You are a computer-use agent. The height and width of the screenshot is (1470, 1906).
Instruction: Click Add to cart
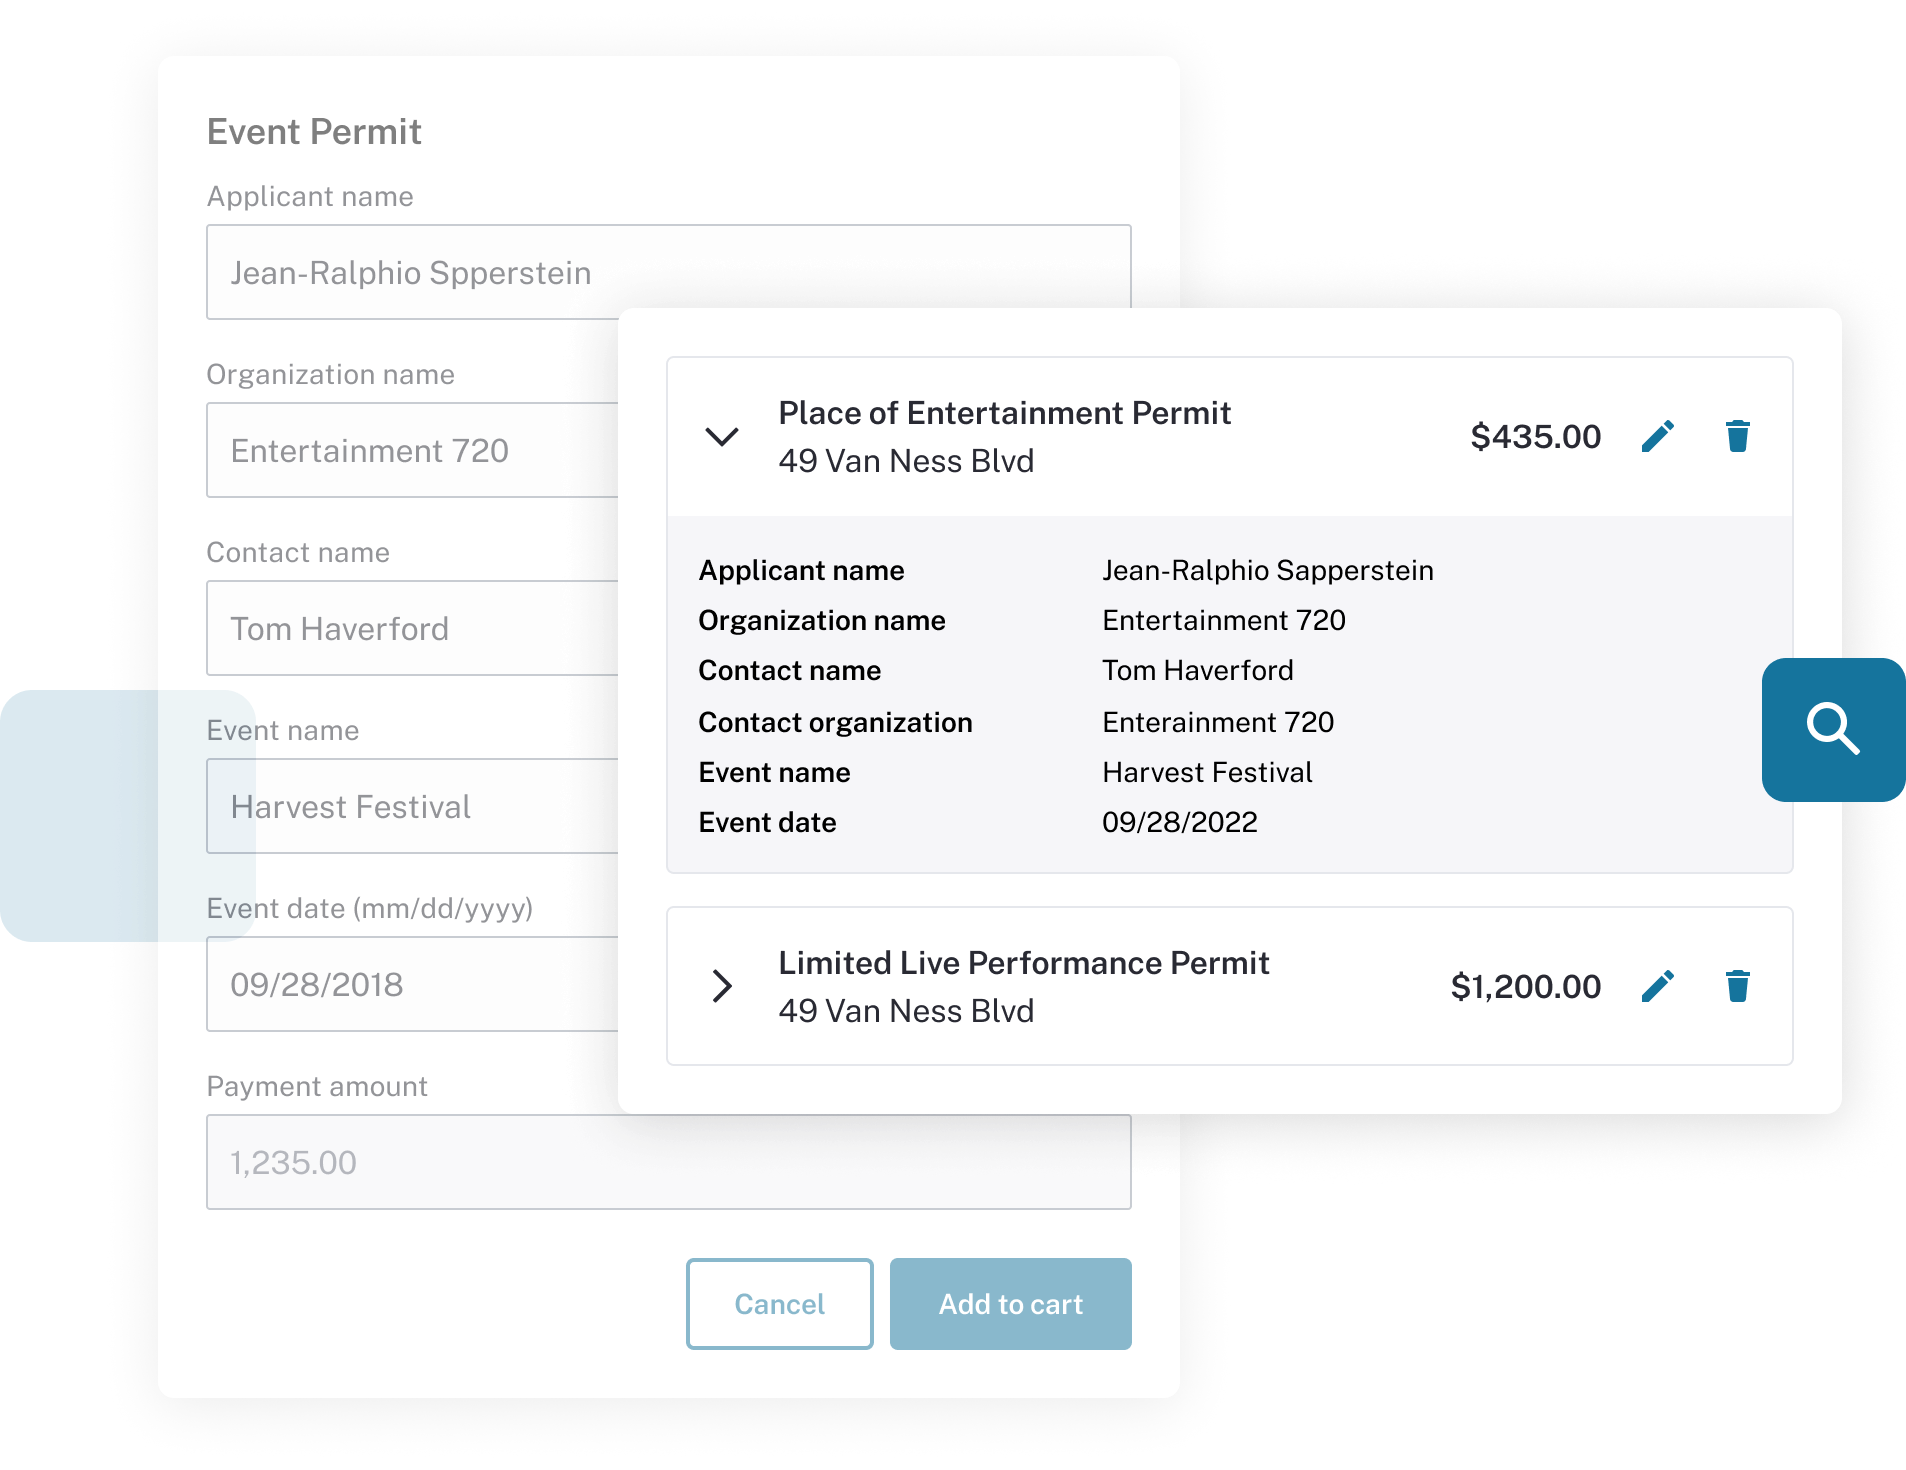(1010, 1303)
